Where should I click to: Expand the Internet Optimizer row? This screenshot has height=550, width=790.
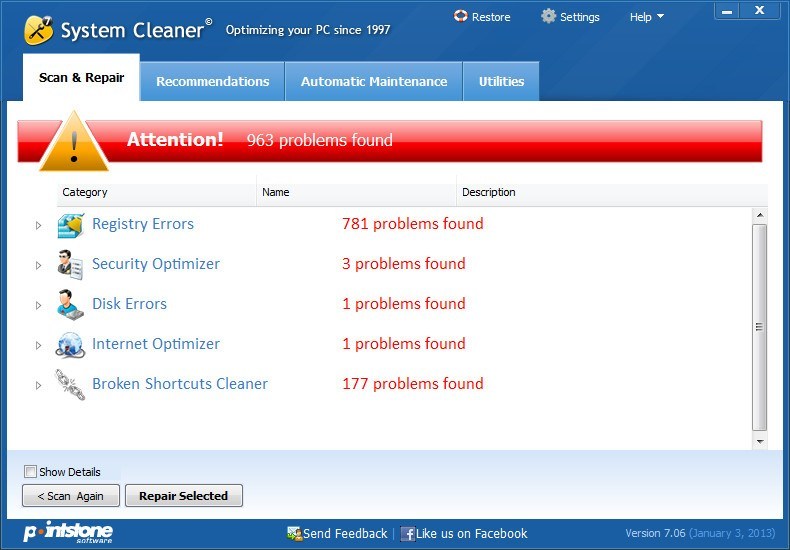click(x=38, y=346)
